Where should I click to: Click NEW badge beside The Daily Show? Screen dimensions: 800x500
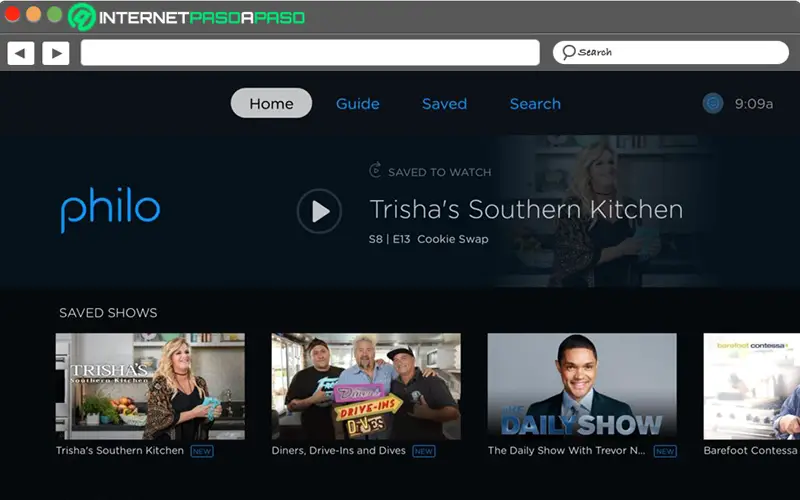point(665,451)
